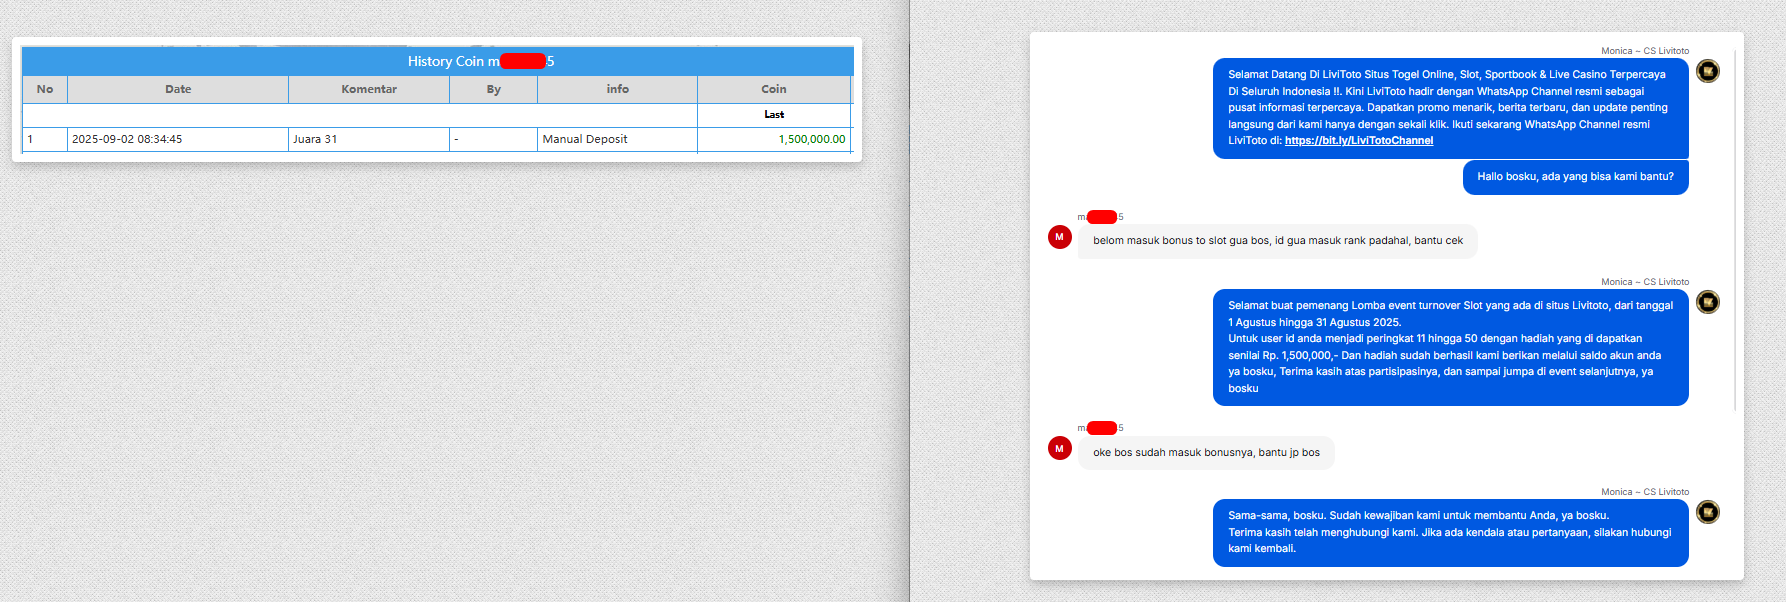Click the 'Sama-sama, bosku' reply bubble
Screen dimensions: 1786x602
(1451, 533)
